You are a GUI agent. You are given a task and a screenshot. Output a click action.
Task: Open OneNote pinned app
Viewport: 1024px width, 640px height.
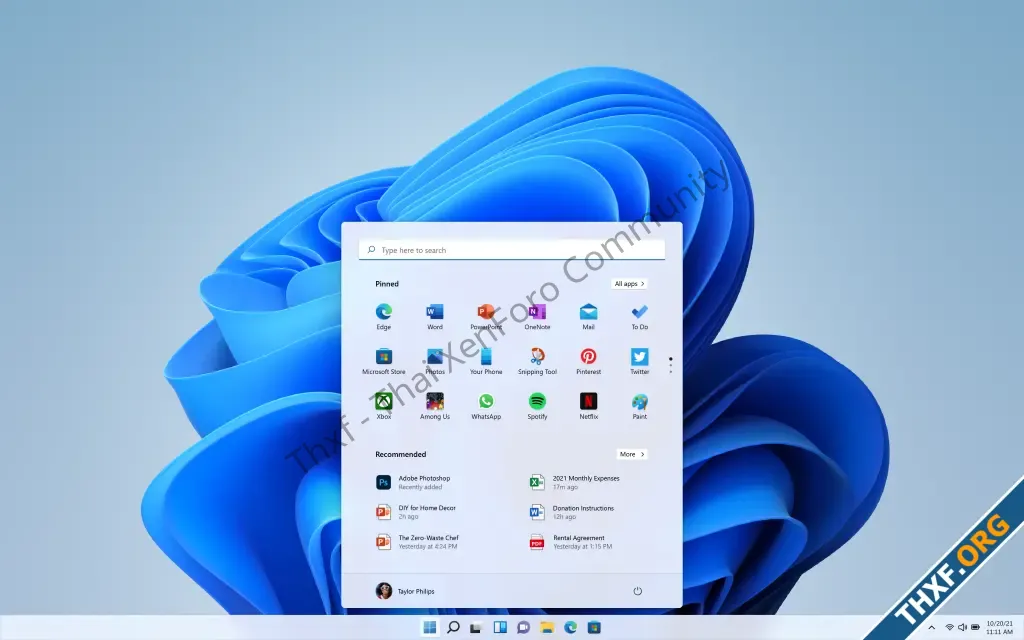coord(537,317)
